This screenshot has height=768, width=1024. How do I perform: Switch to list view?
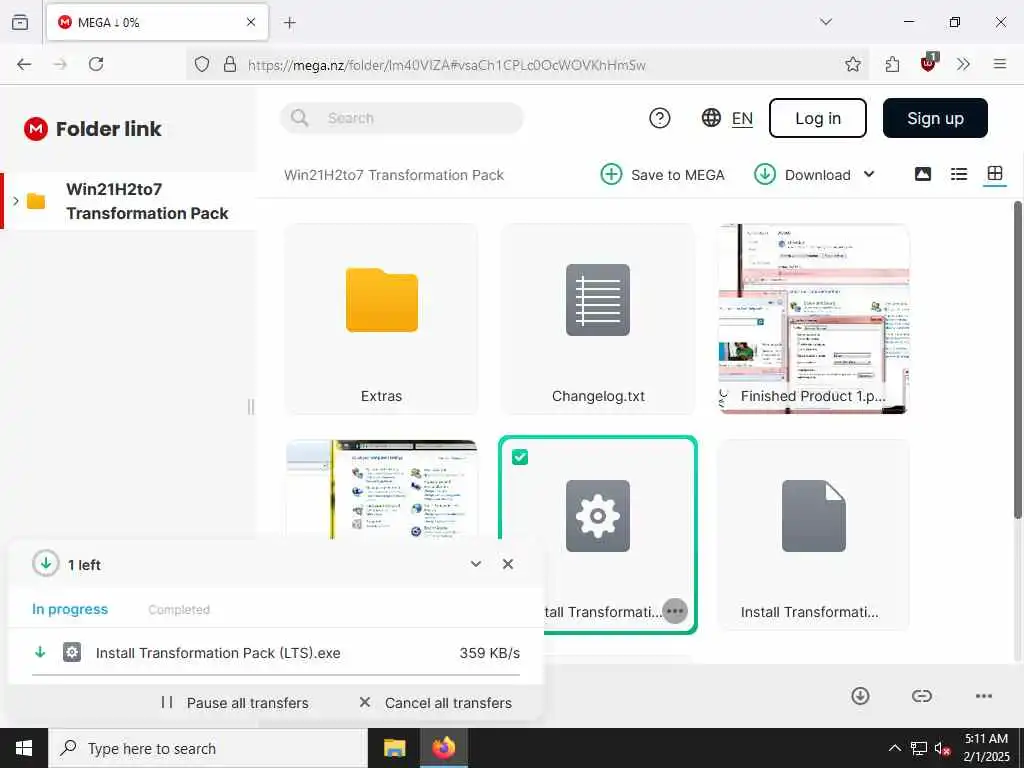pos(959,174)
